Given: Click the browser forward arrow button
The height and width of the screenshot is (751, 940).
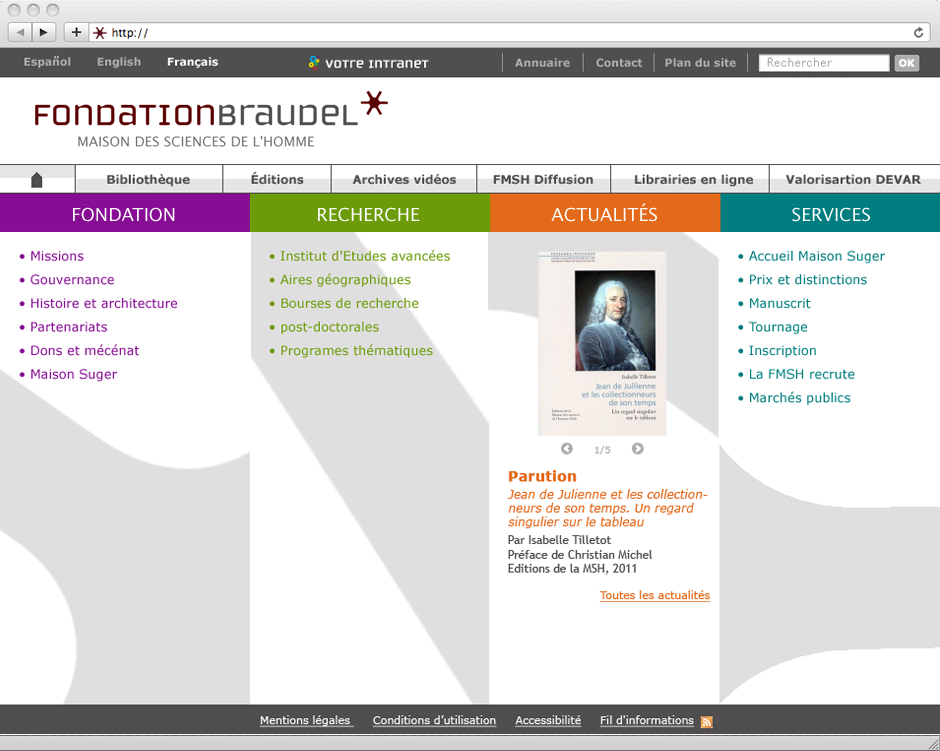Looking at the screenshot, I should (44, 32).
